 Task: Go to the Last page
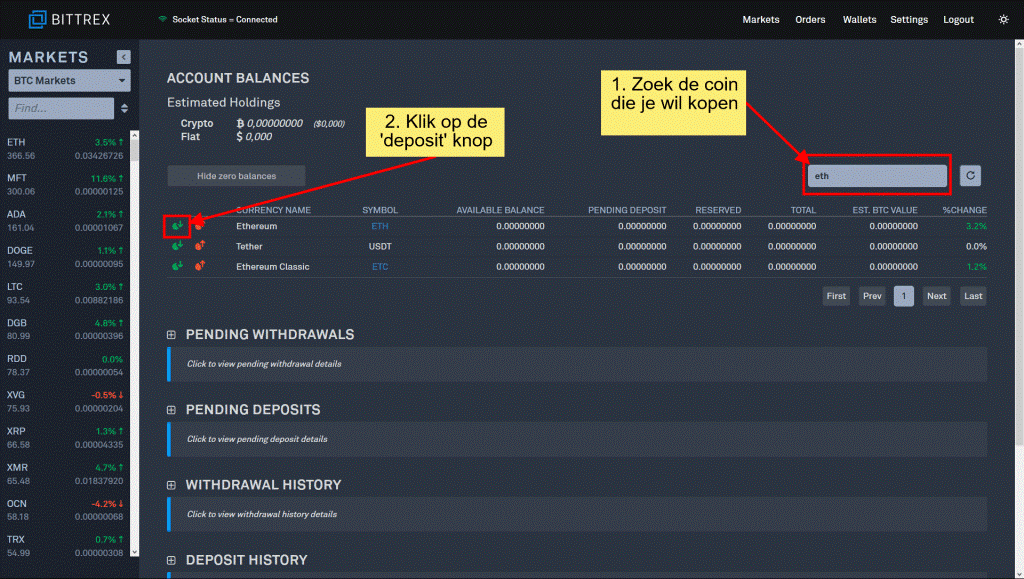973,296
